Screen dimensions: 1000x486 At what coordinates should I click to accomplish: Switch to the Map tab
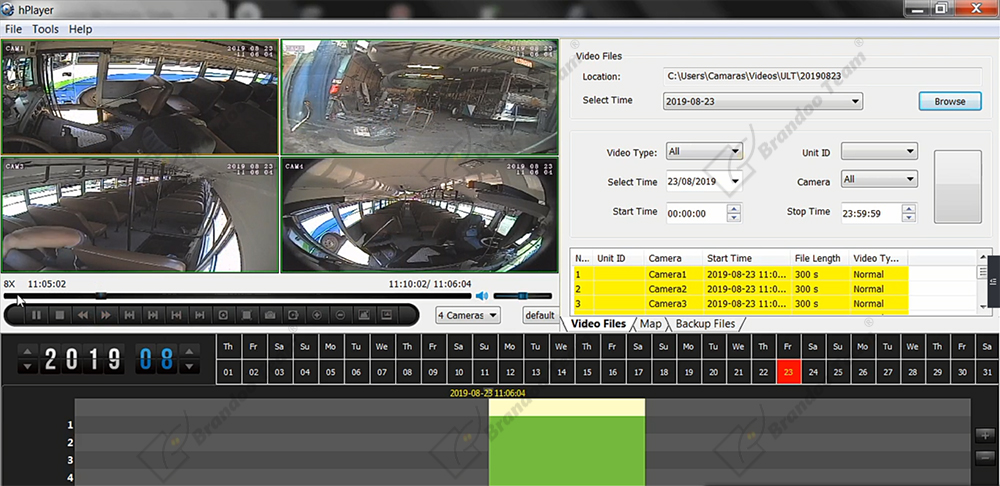tap(651, 324)
